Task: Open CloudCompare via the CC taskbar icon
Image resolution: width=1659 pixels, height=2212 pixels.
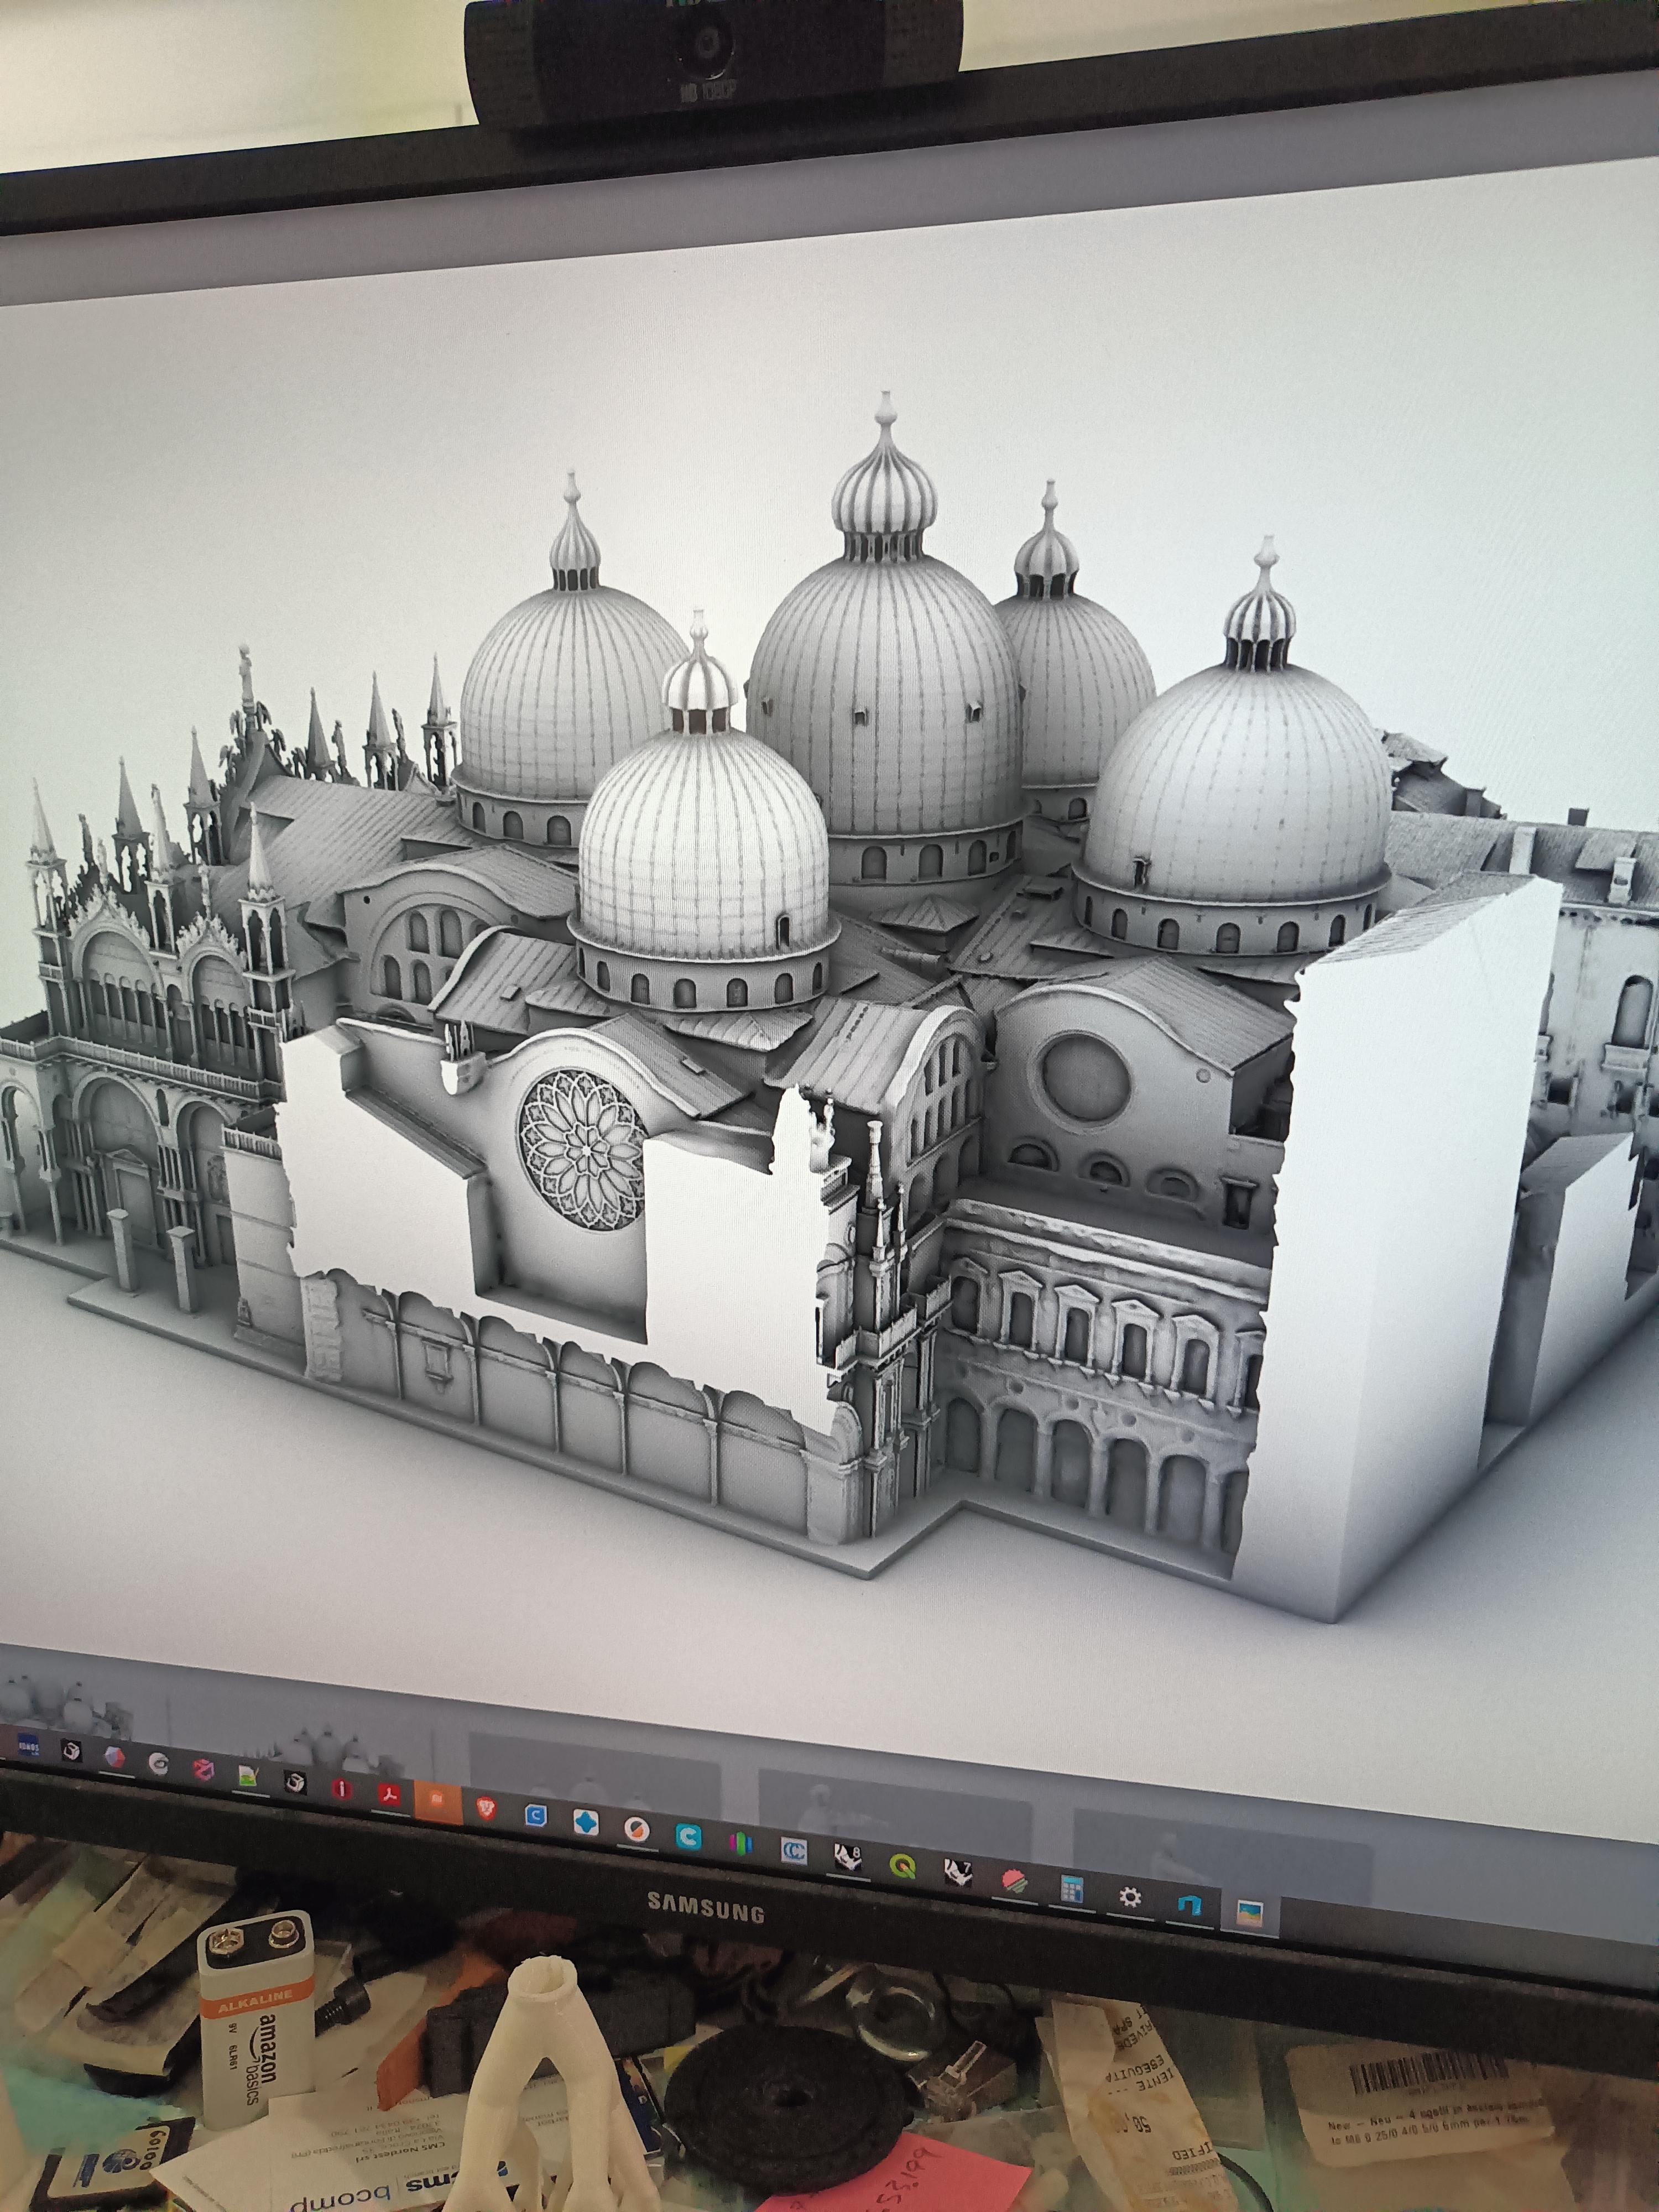Action: [x=794, y=1851]
